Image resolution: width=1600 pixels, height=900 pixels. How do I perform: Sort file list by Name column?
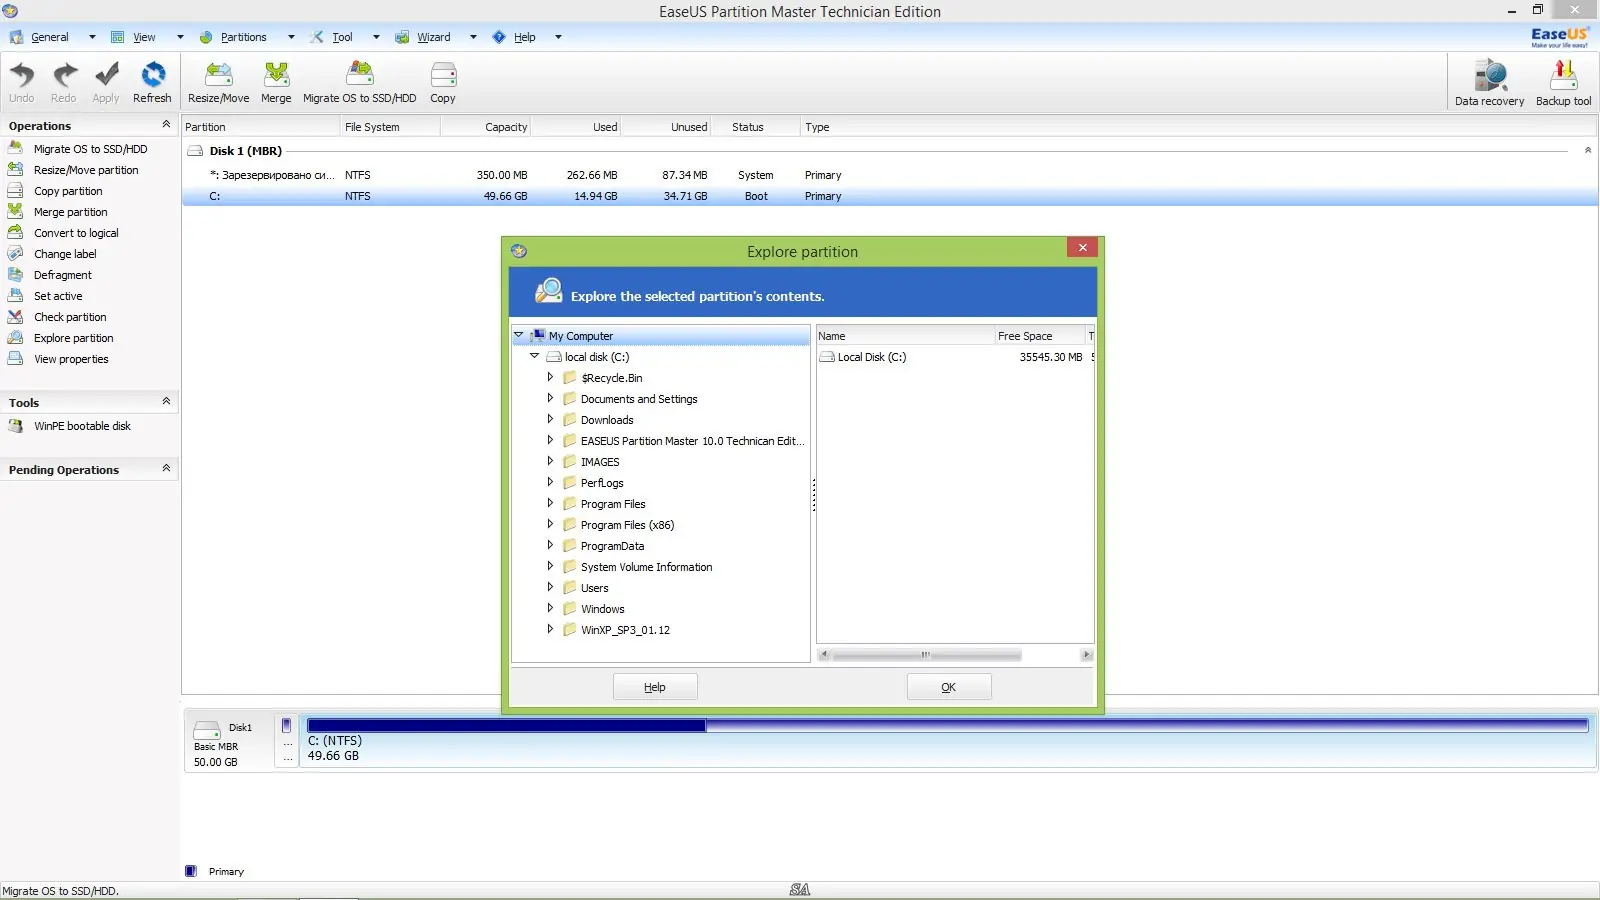[905, 336]
